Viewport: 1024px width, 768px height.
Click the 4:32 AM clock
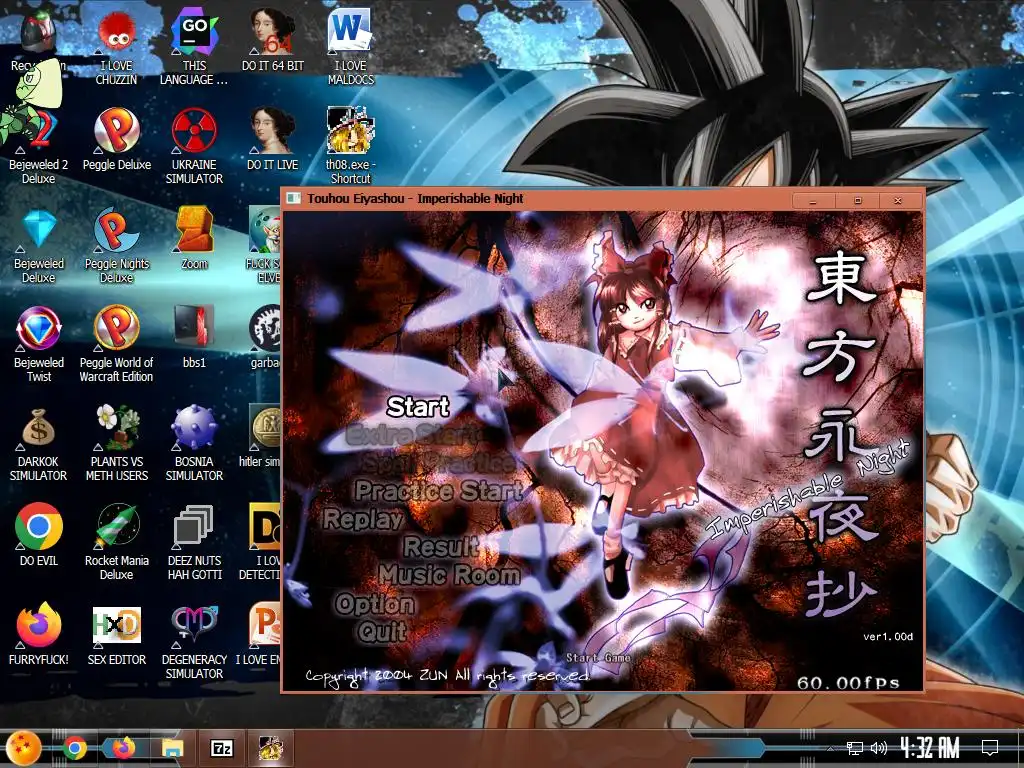[930, 748]
